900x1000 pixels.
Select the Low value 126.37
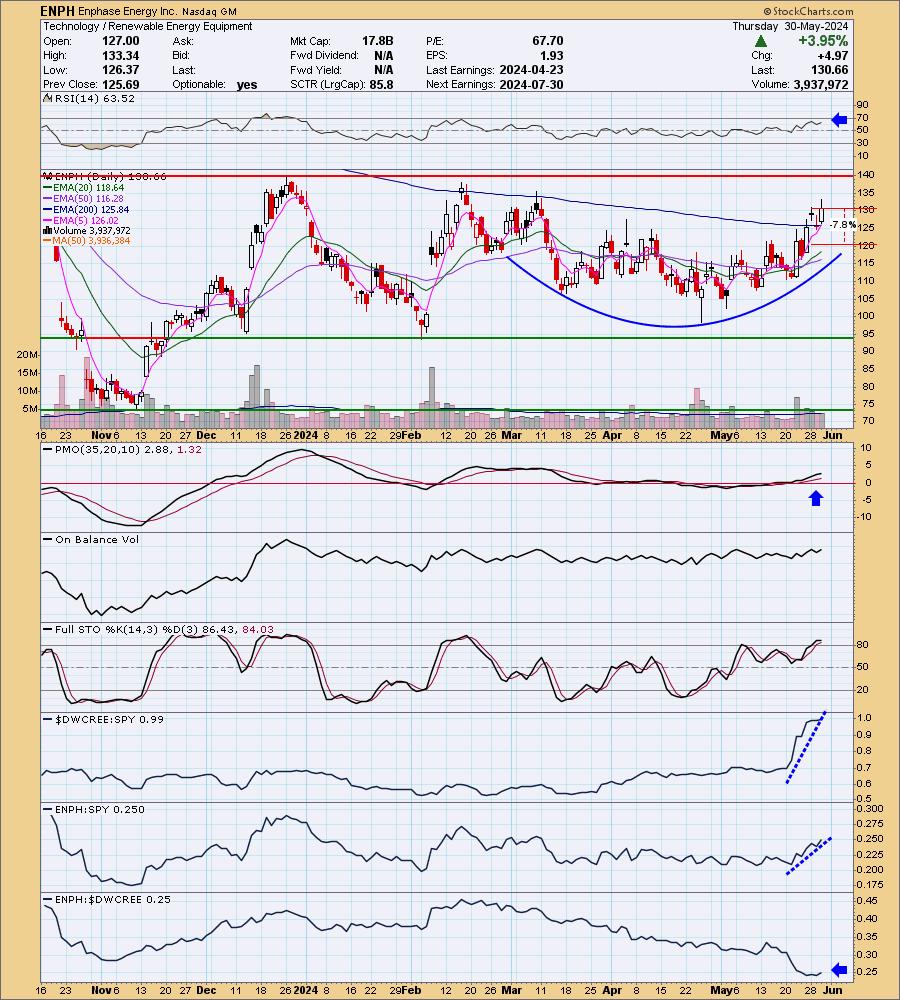coord(121,70)
